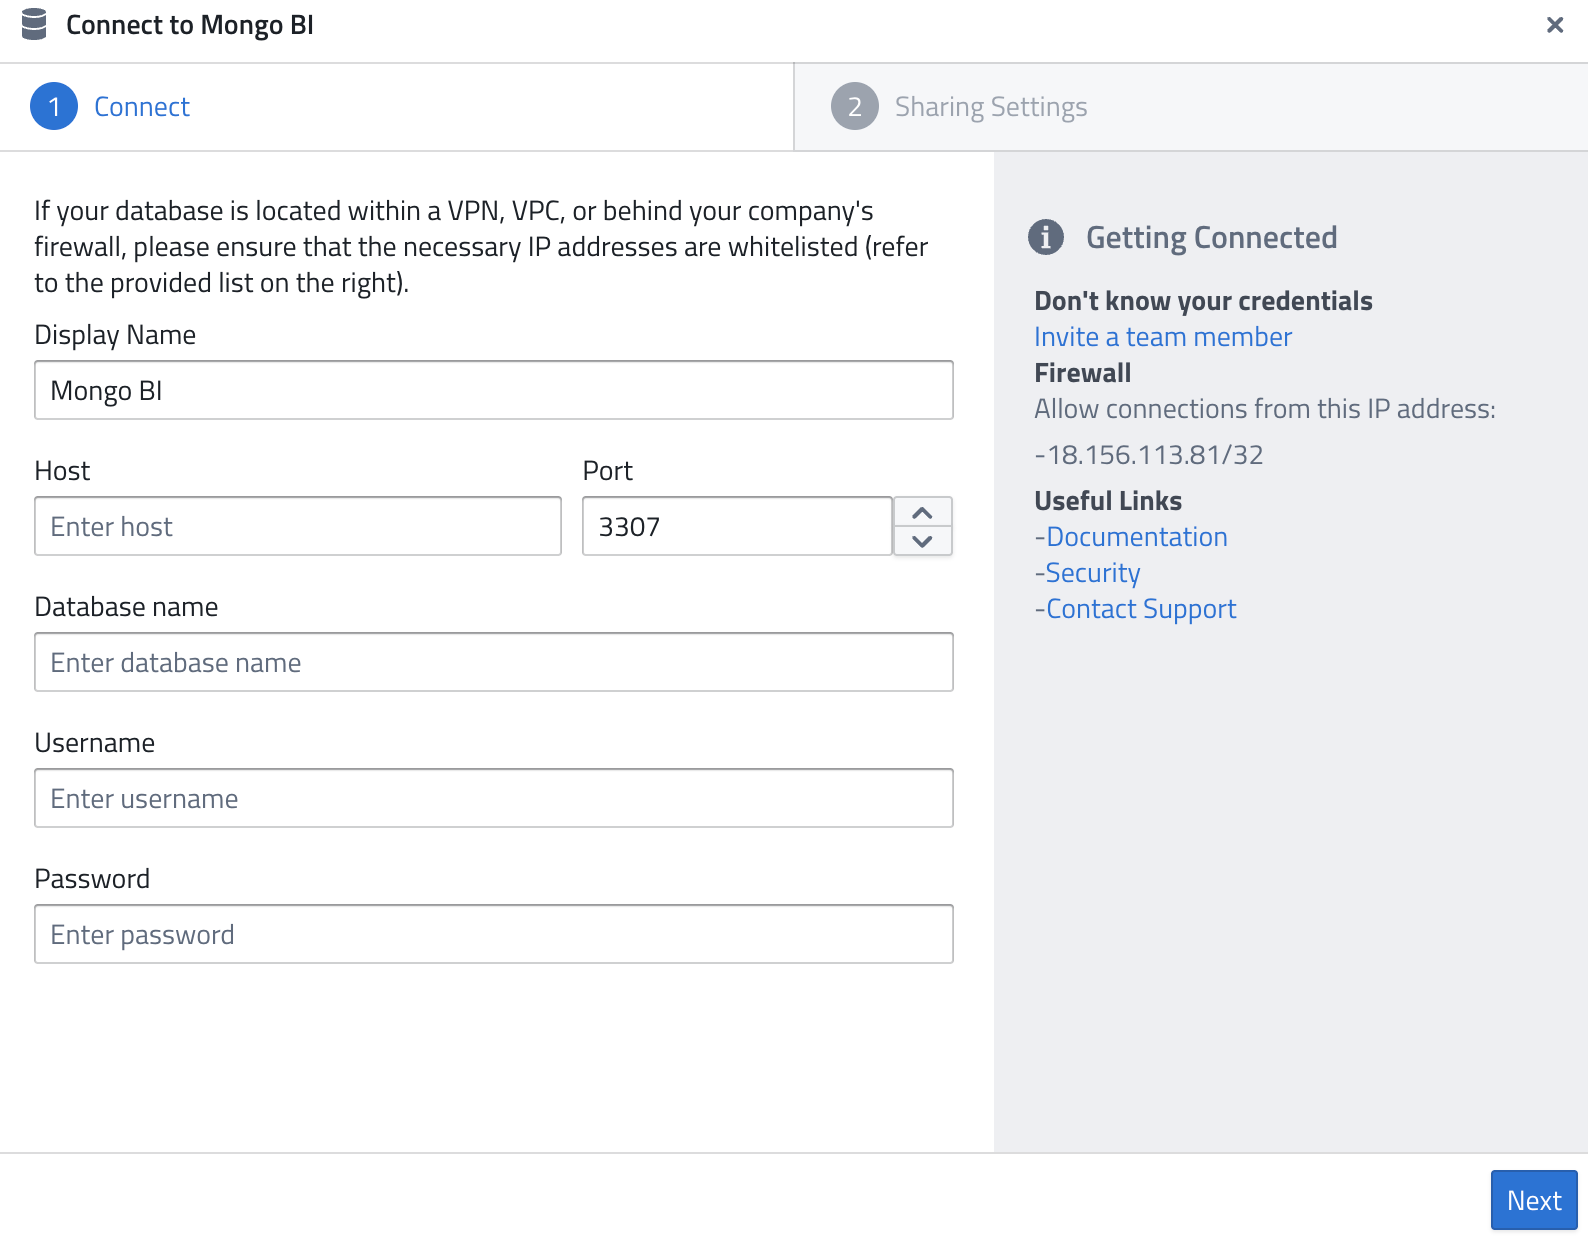1588x1240 pixels.
Task: Click the Getting Connected info icon
Action: 1045,237
